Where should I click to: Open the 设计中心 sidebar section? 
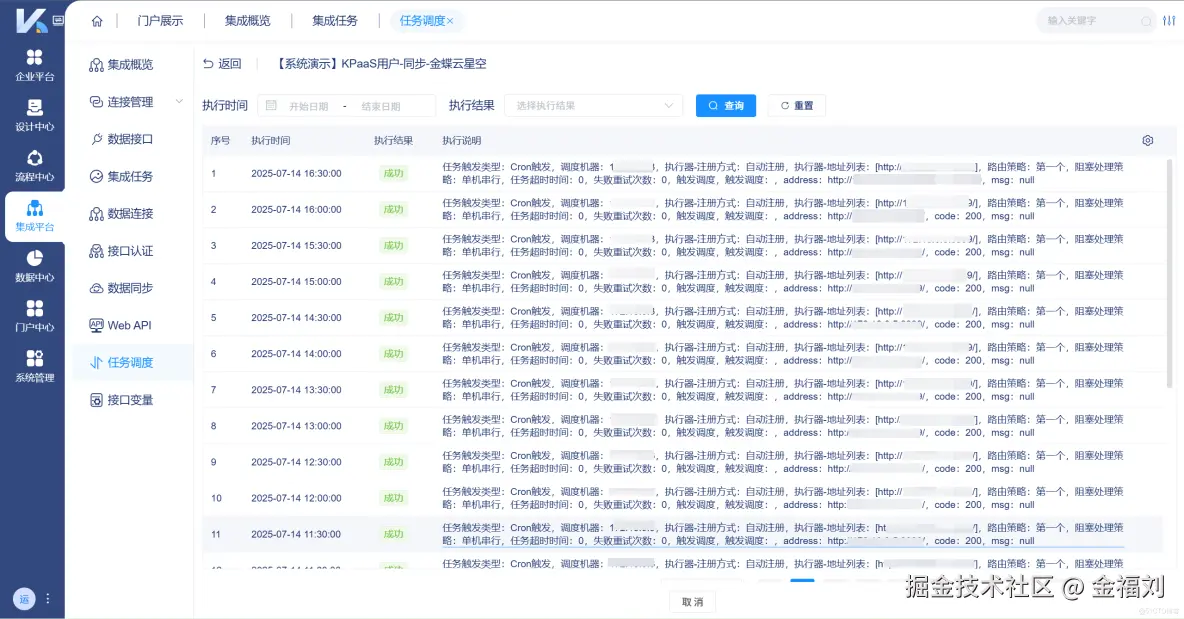pos(34,115)
